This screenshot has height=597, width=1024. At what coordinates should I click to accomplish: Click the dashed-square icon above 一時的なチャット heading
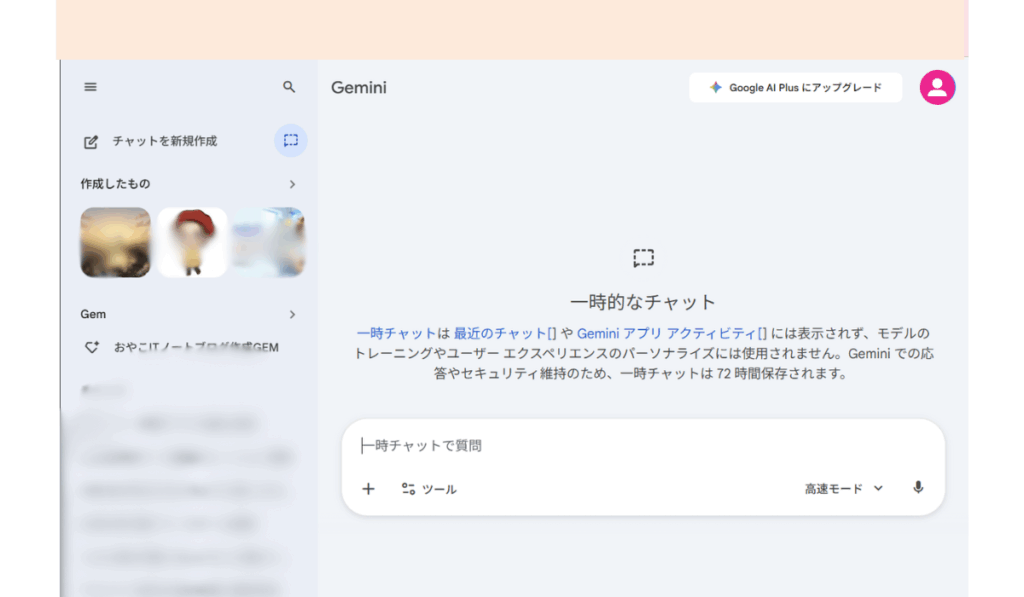[644, 256]
